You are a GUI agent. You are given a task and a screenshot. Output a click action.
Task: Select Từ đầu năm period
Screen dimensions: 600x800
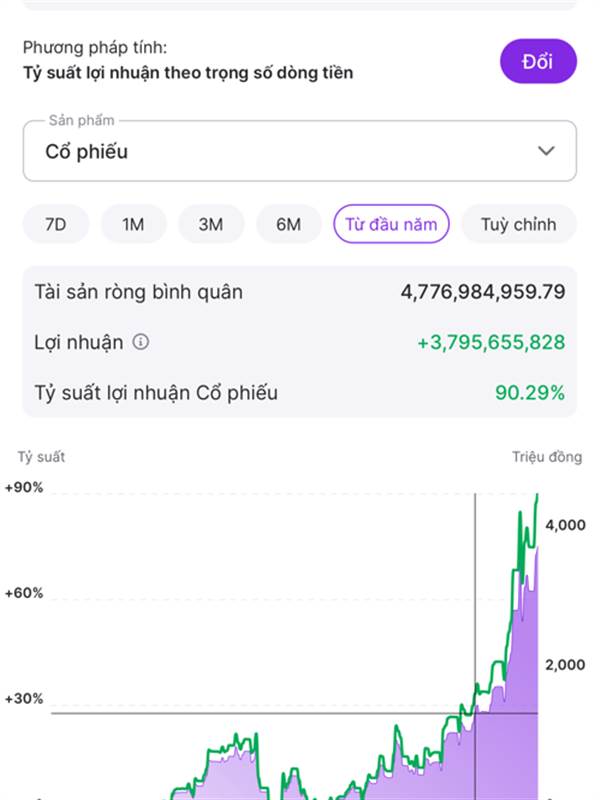391,224
